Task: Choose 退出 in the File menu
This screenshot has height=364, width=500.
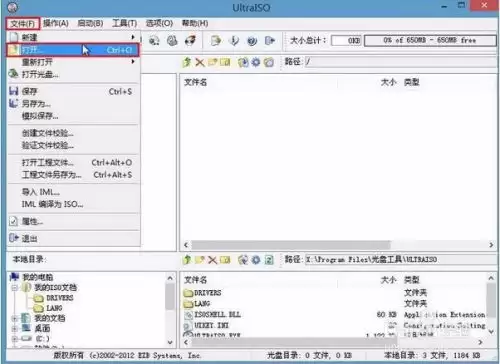Action: pyautogui.click(x=73, y=239)
